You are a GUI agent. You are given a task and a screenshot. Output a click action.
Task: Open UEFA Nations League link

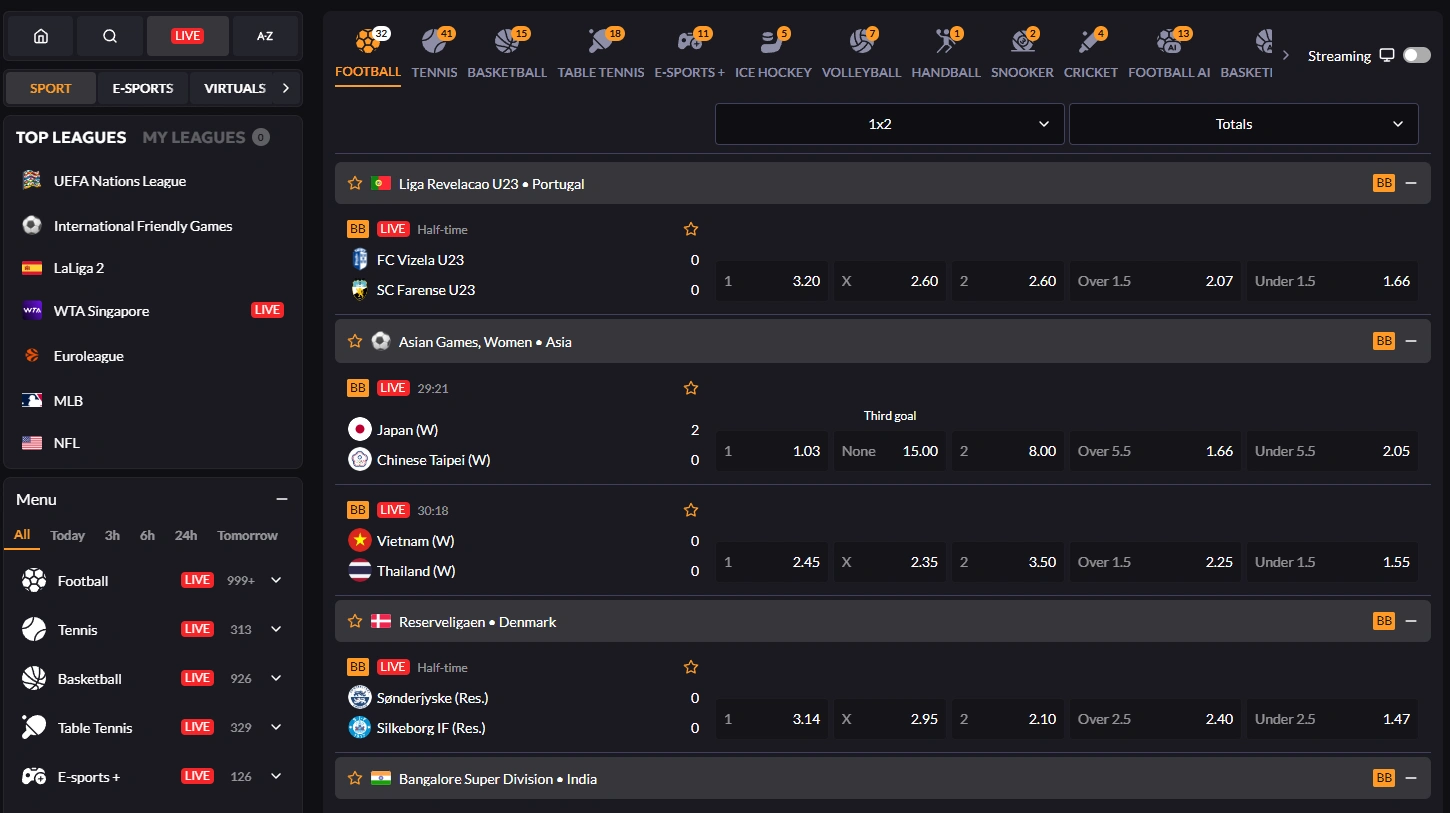(120, 181)
